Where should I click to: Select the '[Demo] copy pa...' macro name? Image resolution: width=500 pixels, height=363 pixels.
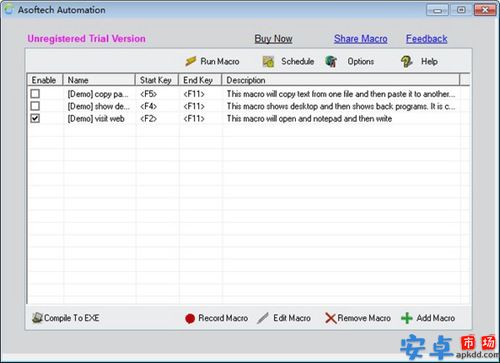tap(98, 94)
